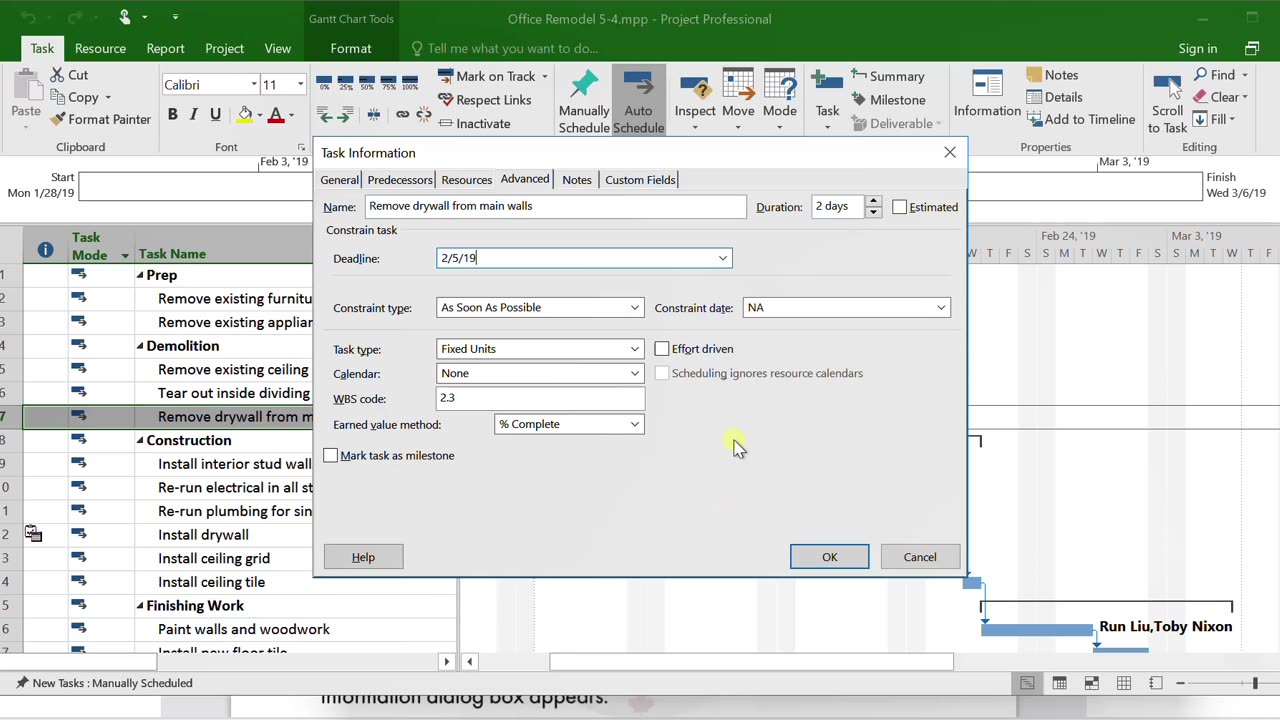Increase Duration with spinner up arrow
This screenshot has height=720, width=1280.
tap(873, 201)
